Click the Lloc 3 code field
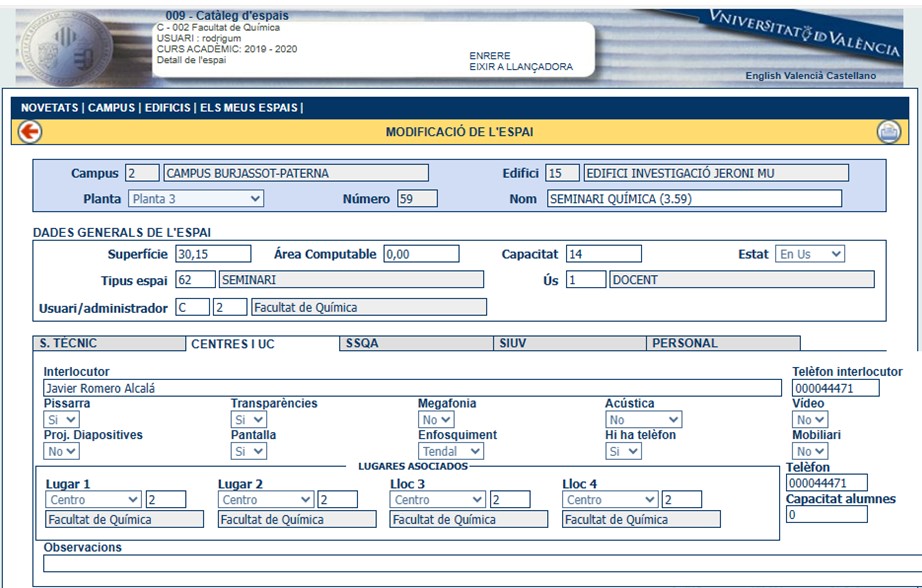 [510, 500]
